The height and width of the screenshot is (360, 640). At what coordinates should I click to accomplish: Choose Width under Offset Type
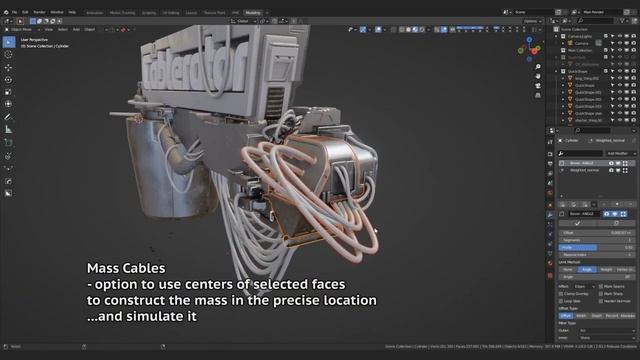click(x=581, y=316)
